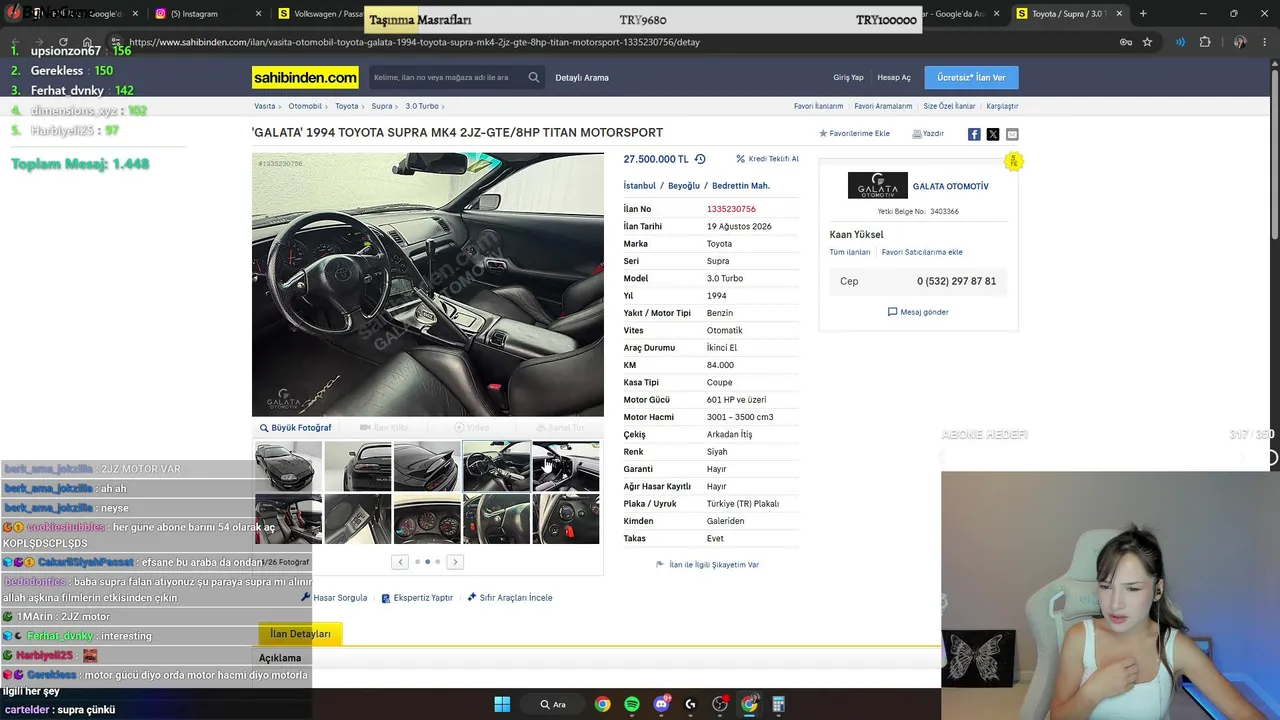Open the Galata Otomotiv store logo

(x=878, y=186)
